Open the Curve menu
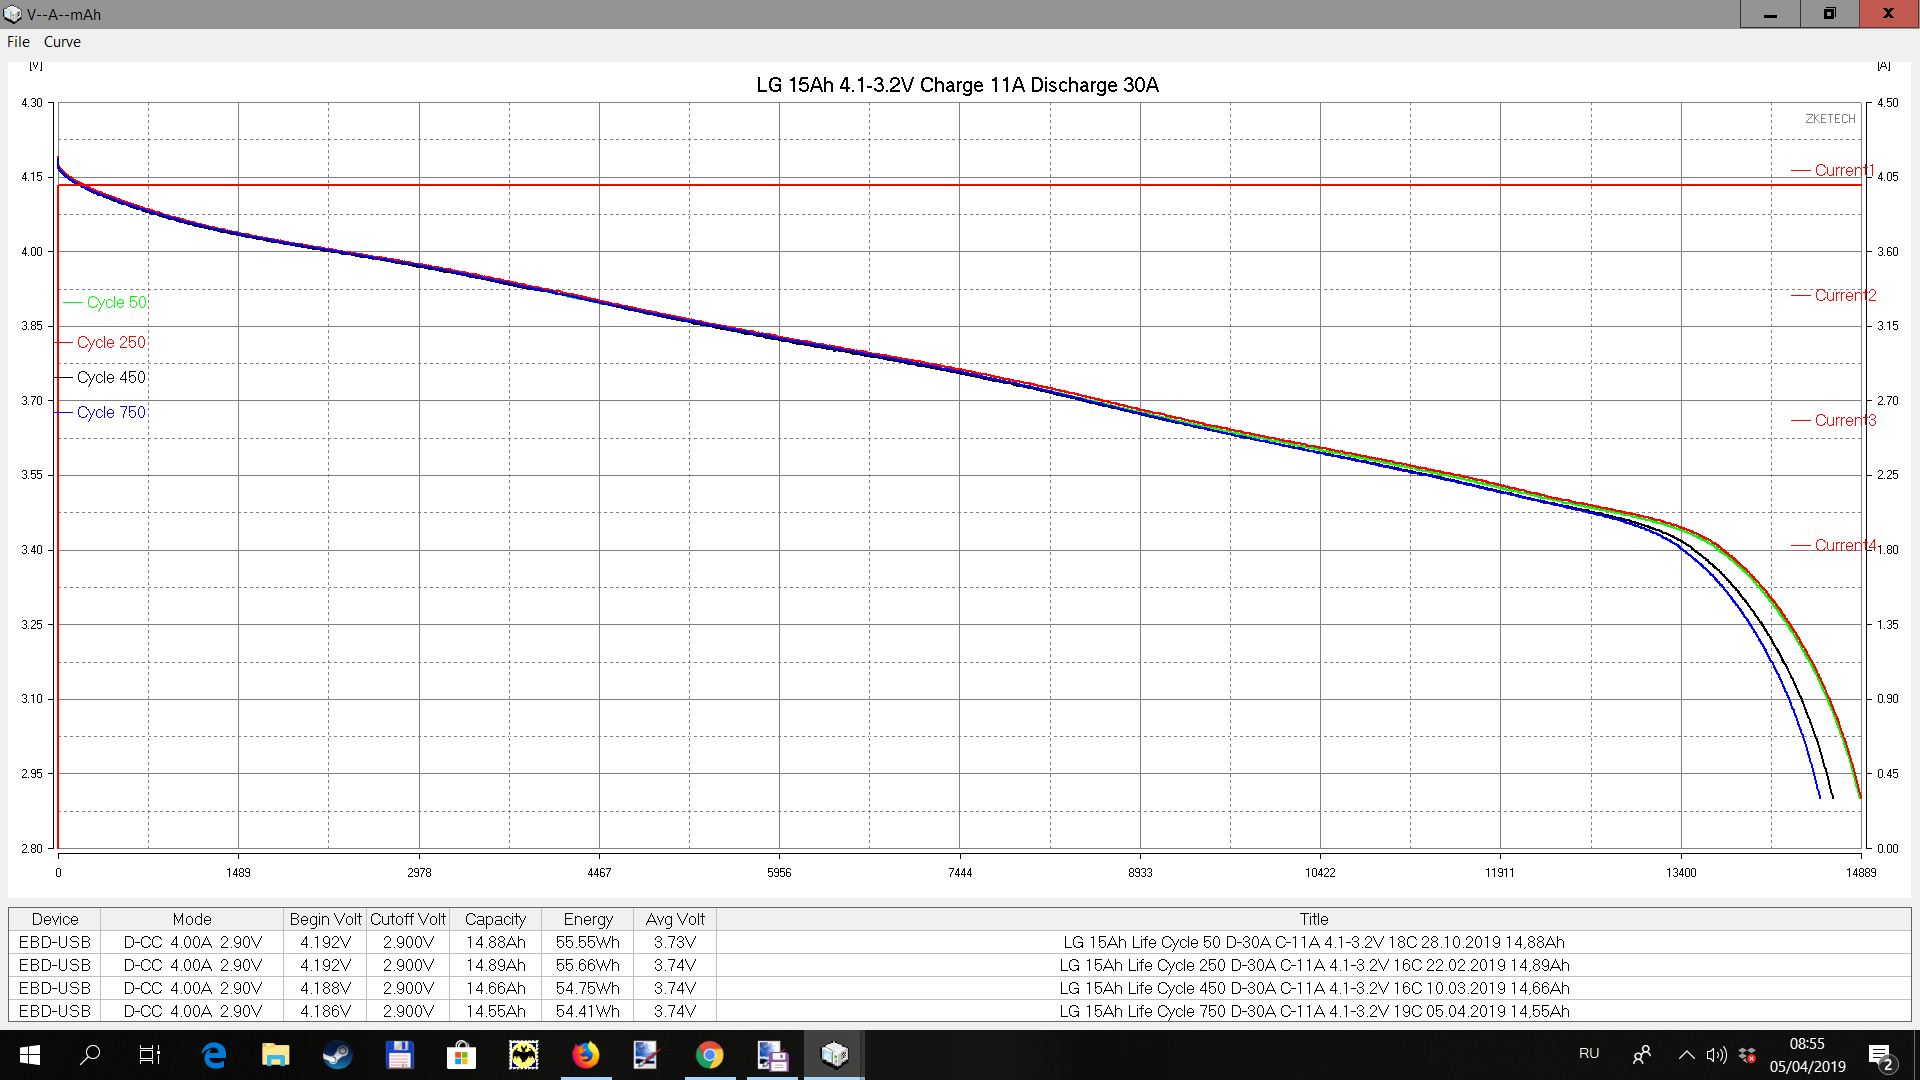1920x1080 pixels. pos(62,42)
